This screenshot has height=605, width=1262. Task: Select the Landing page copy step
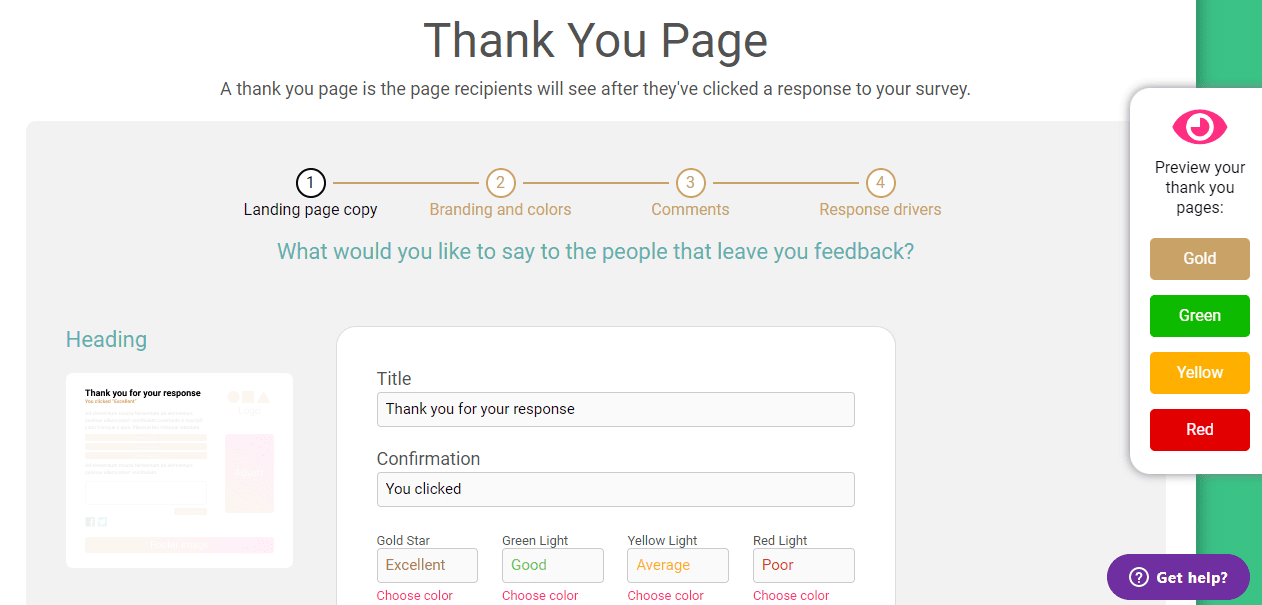point(311,210)
